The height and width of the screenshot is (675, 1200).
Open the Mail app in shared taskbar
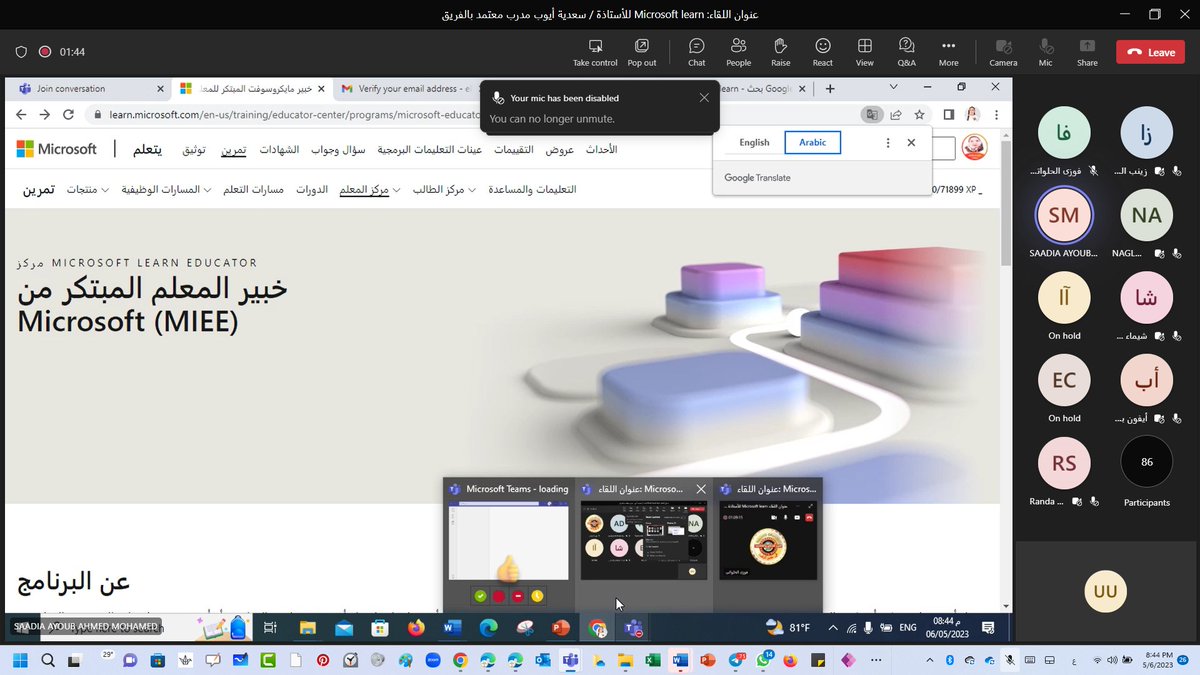pyautogui.click(x=344, y=628)
